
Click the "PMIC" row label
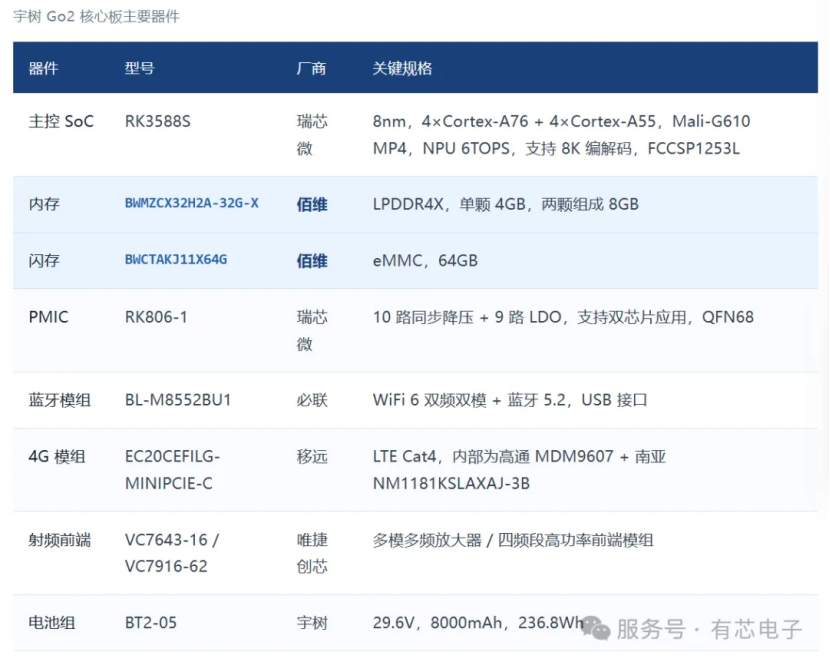pos(48,317)
